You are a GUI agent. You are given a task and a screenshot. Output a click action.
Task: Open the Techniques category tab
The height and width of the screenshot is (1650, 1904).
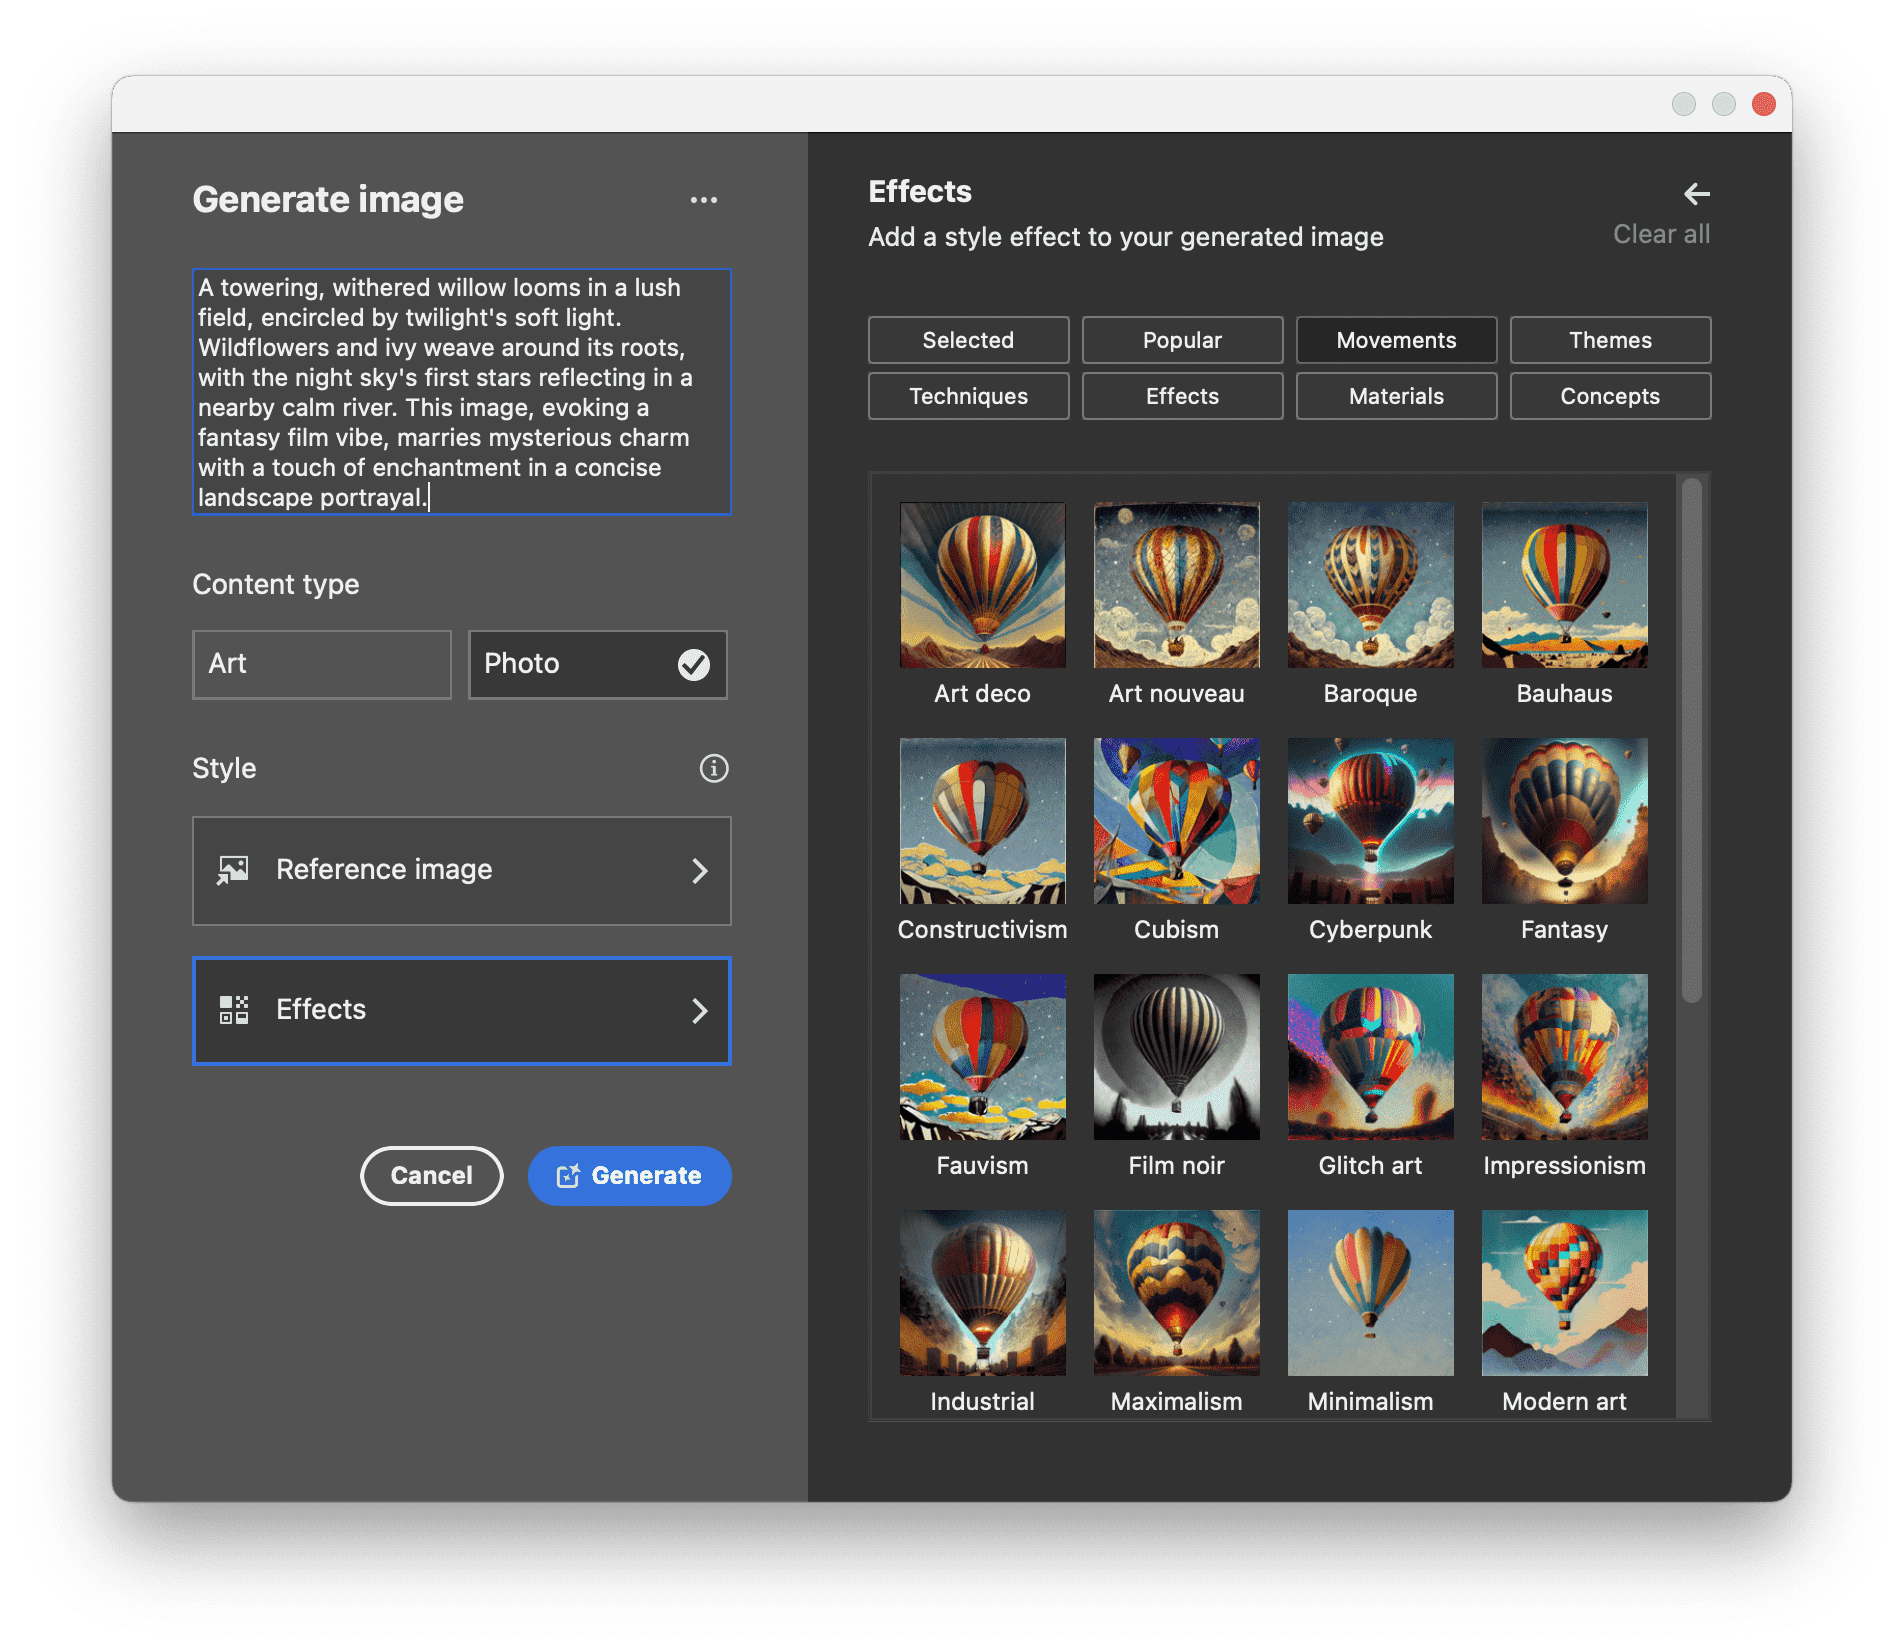[968, 396]
